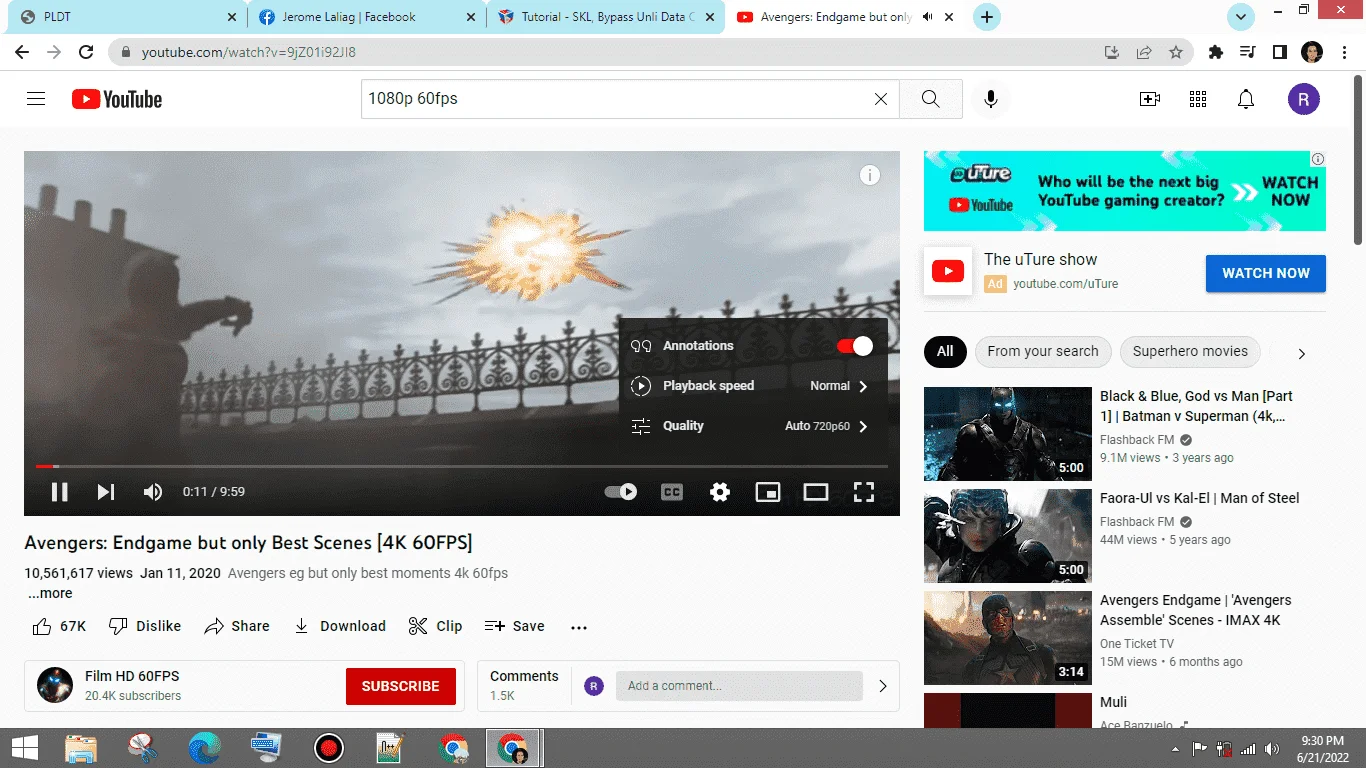The width and height of the screenshot is (1366, 768).
Task: Show hidden system tray icons
Action: tap(1175, 749)
